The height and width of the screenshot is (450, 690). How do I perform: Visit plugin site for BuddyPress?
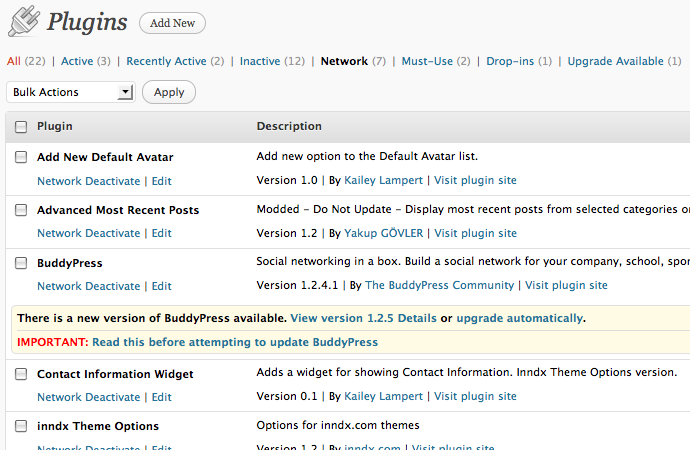[566, 285]
